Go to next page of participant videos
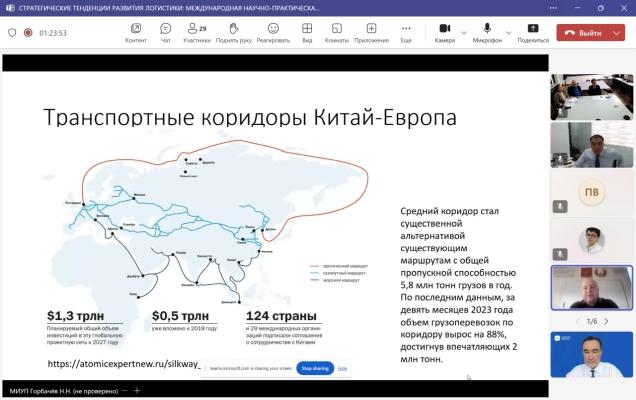636x400 pixels. pyautogui.click(x=606, y=321)
